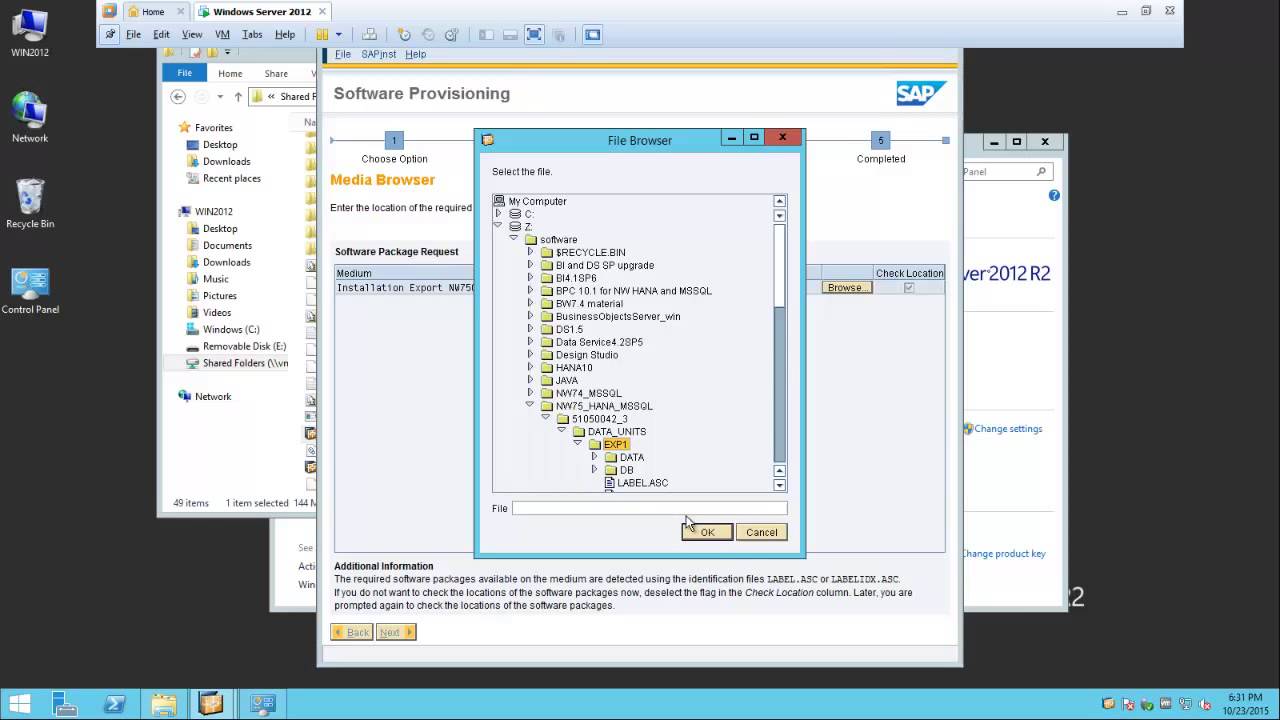Click Back button in installer
This screenshot has width=1280, height=720.
[351, 632]
